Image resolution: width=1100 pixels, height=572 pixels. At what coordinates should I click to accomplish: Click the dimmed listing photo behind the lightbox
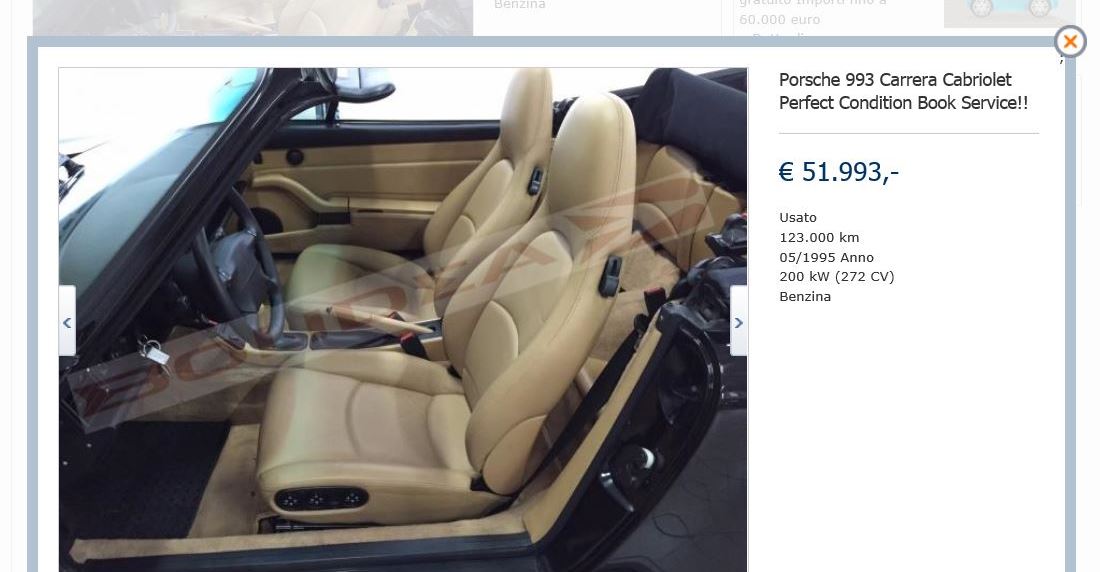click(x=253, y=18)
